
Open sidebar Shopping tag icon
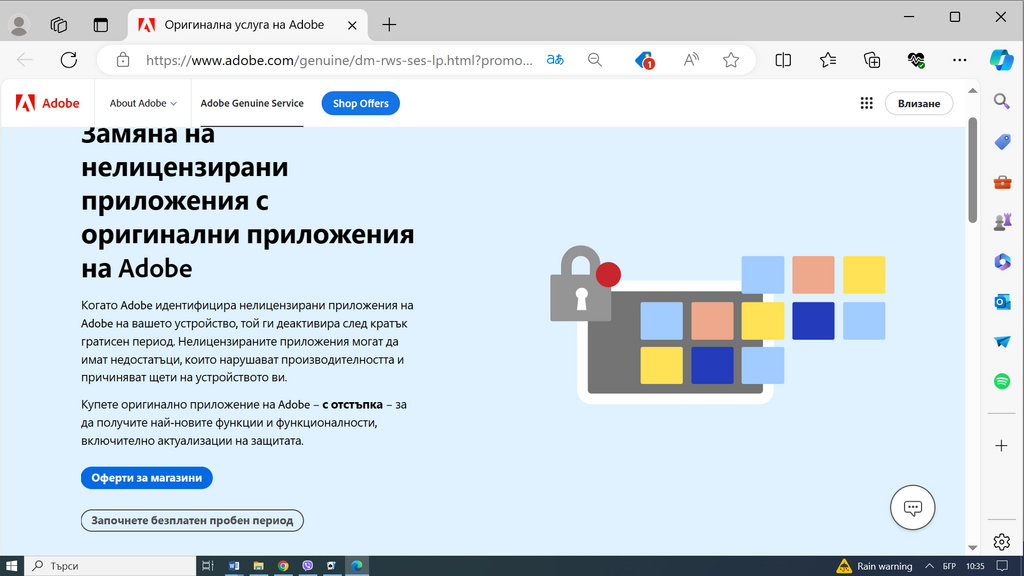click(1002, 142)
